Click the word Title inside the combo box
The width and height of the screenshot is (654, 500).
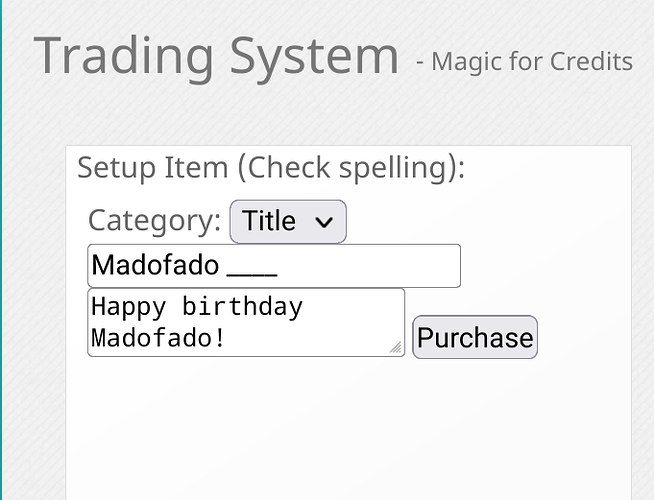(269, 221)
